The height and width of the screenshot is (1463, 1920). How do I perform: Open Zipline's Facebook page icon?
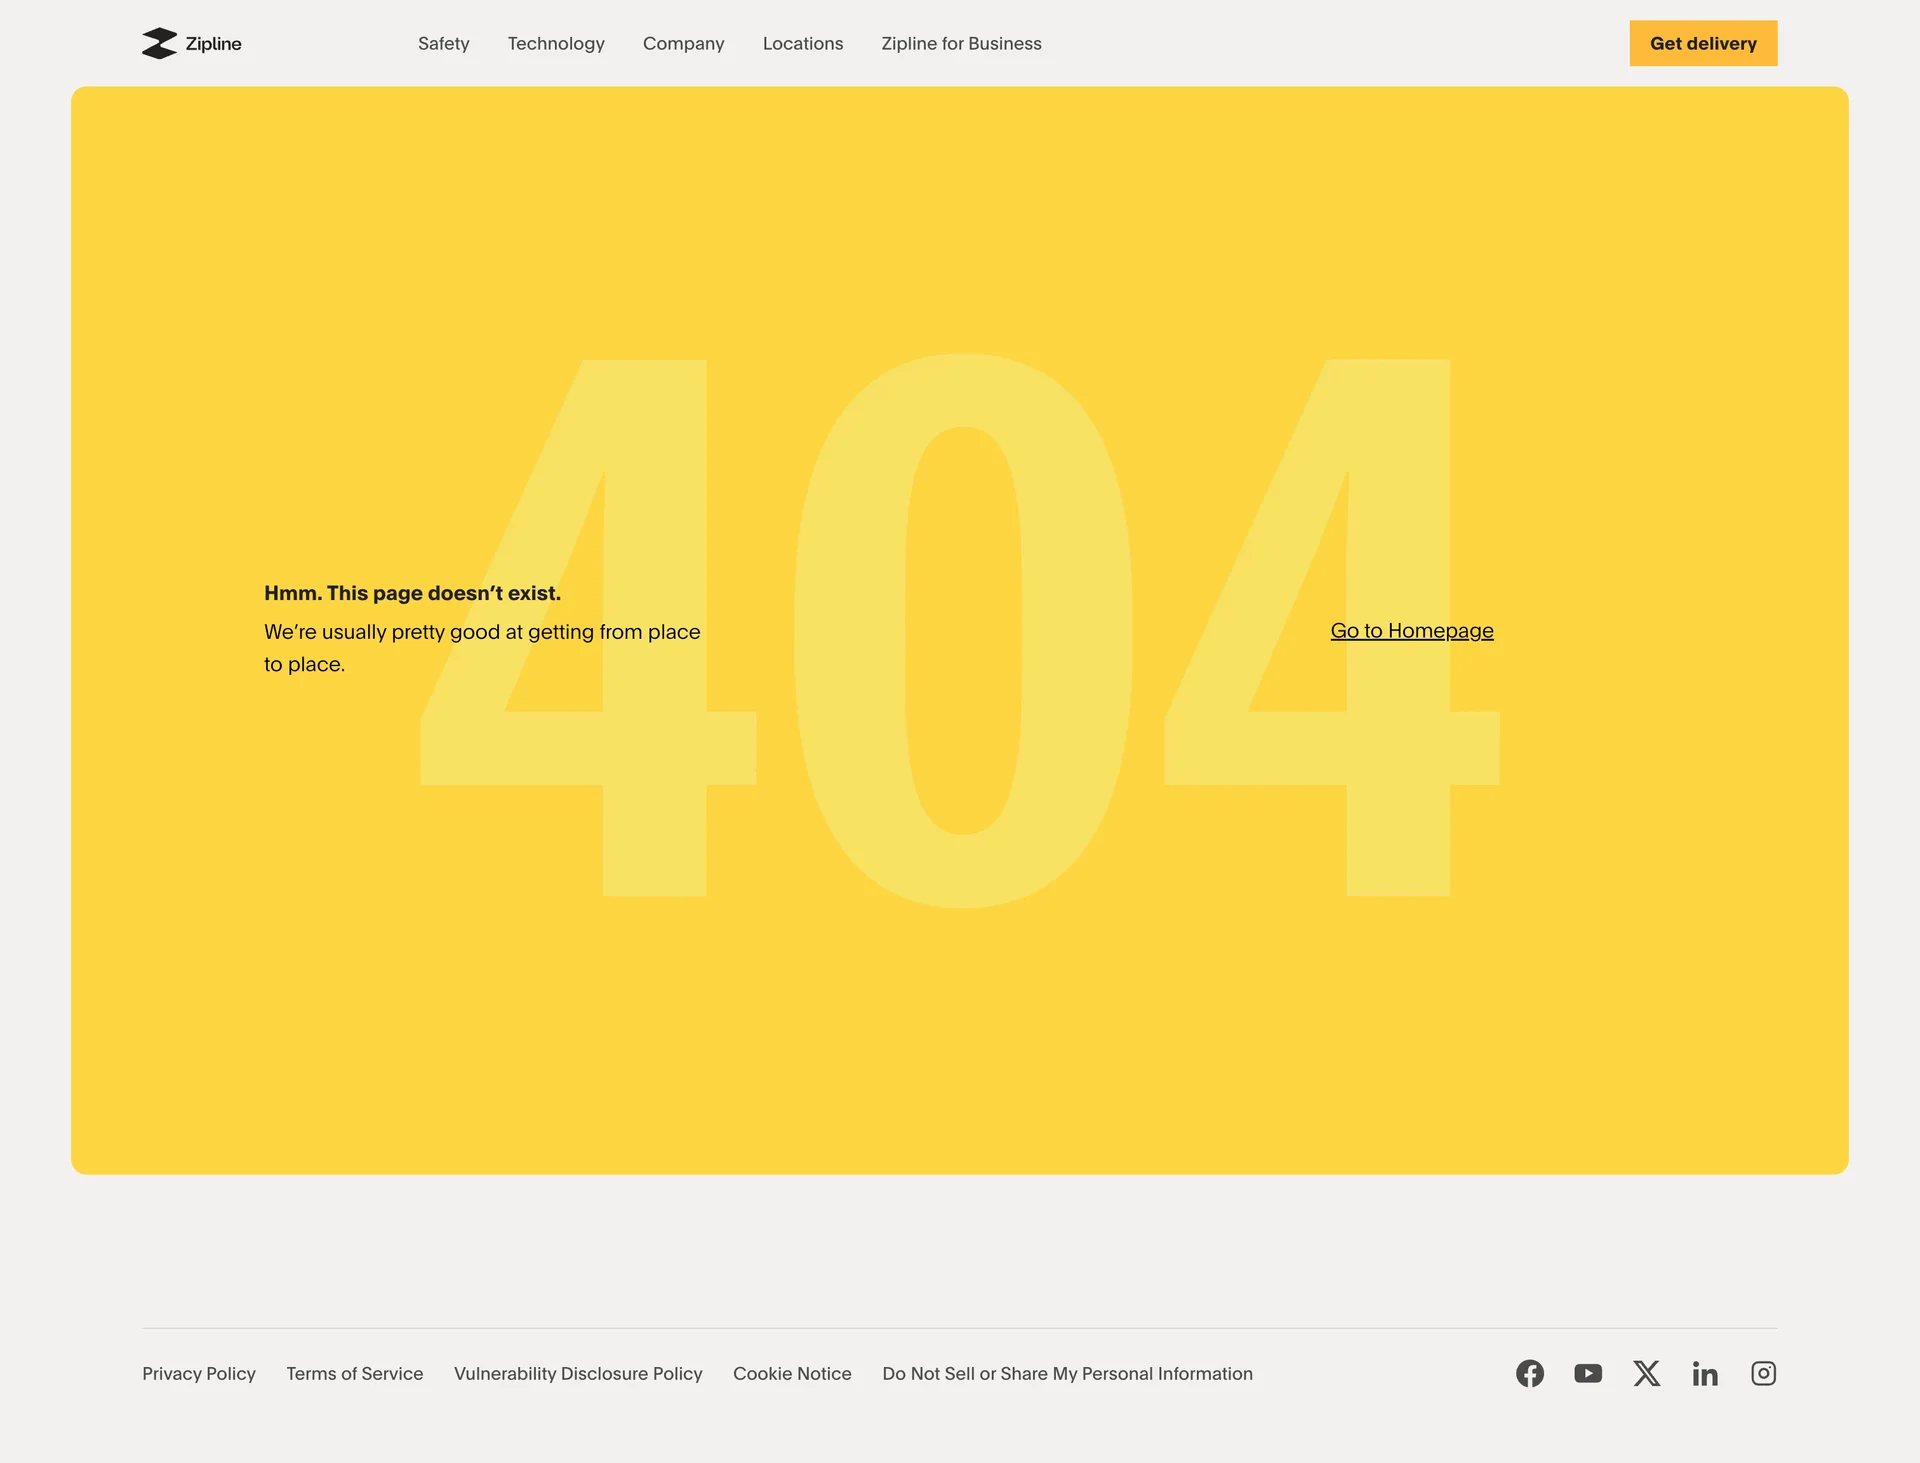click(x=1529, y=1373)
